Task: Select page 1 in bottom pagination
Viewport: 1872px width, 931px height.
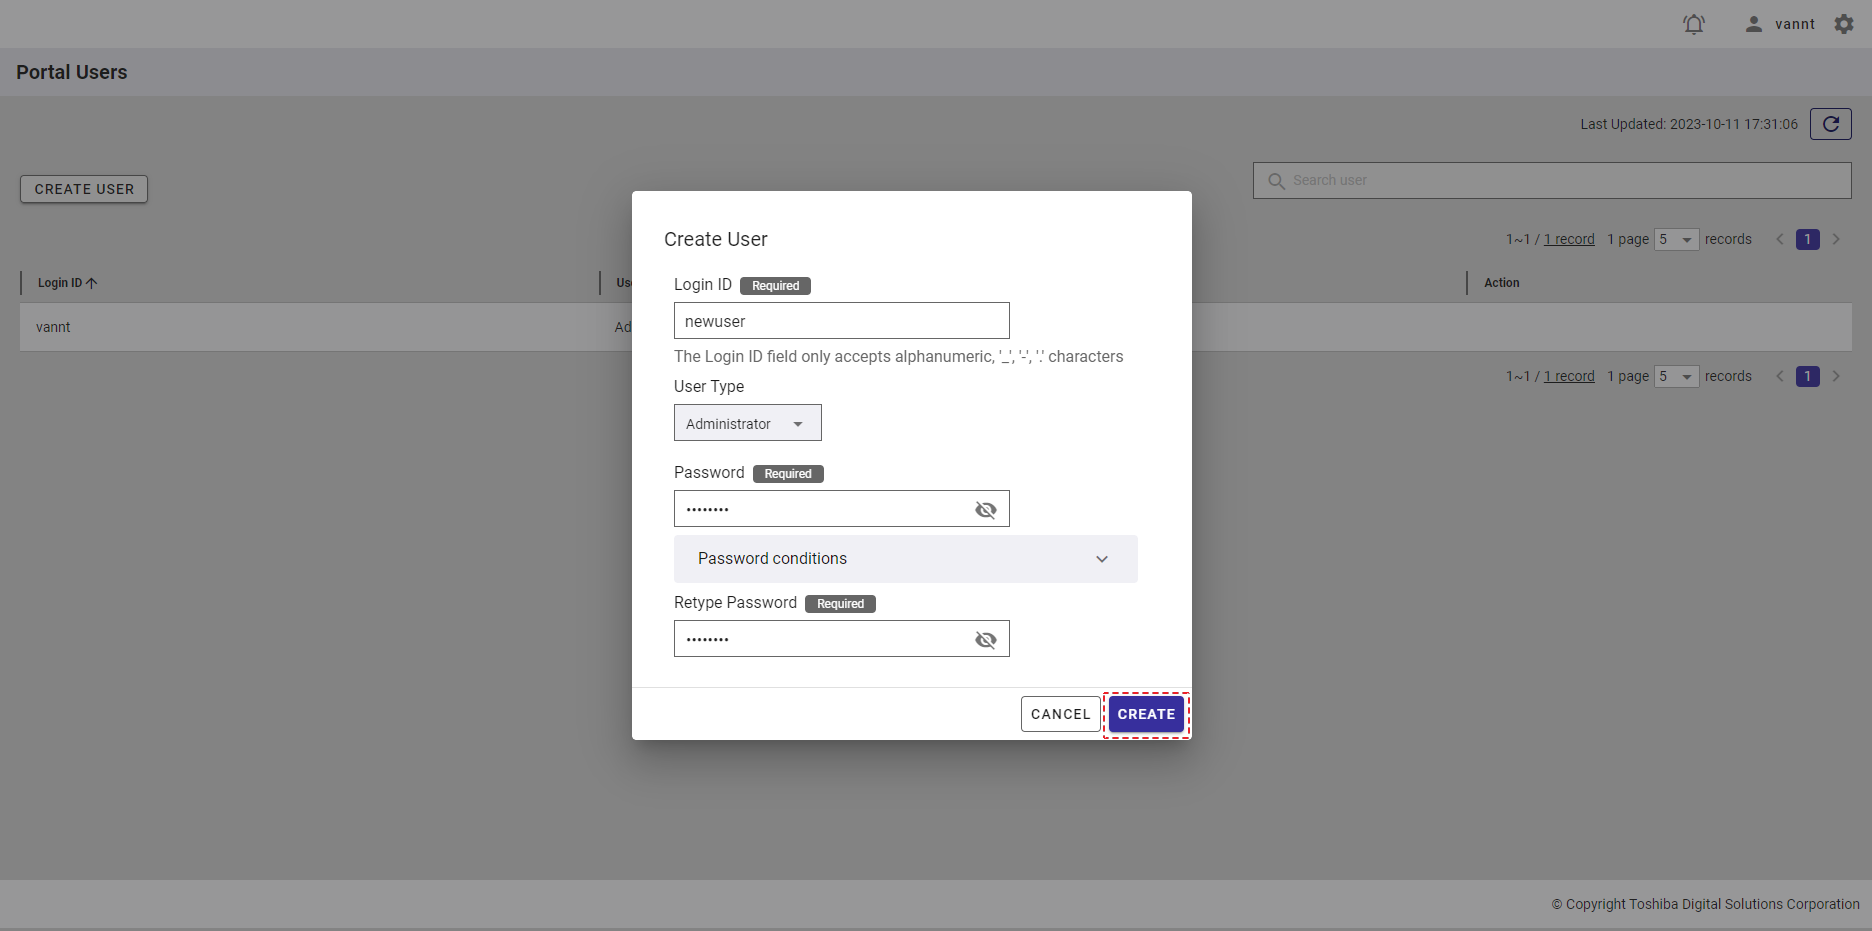Action: pos(1807,376)
